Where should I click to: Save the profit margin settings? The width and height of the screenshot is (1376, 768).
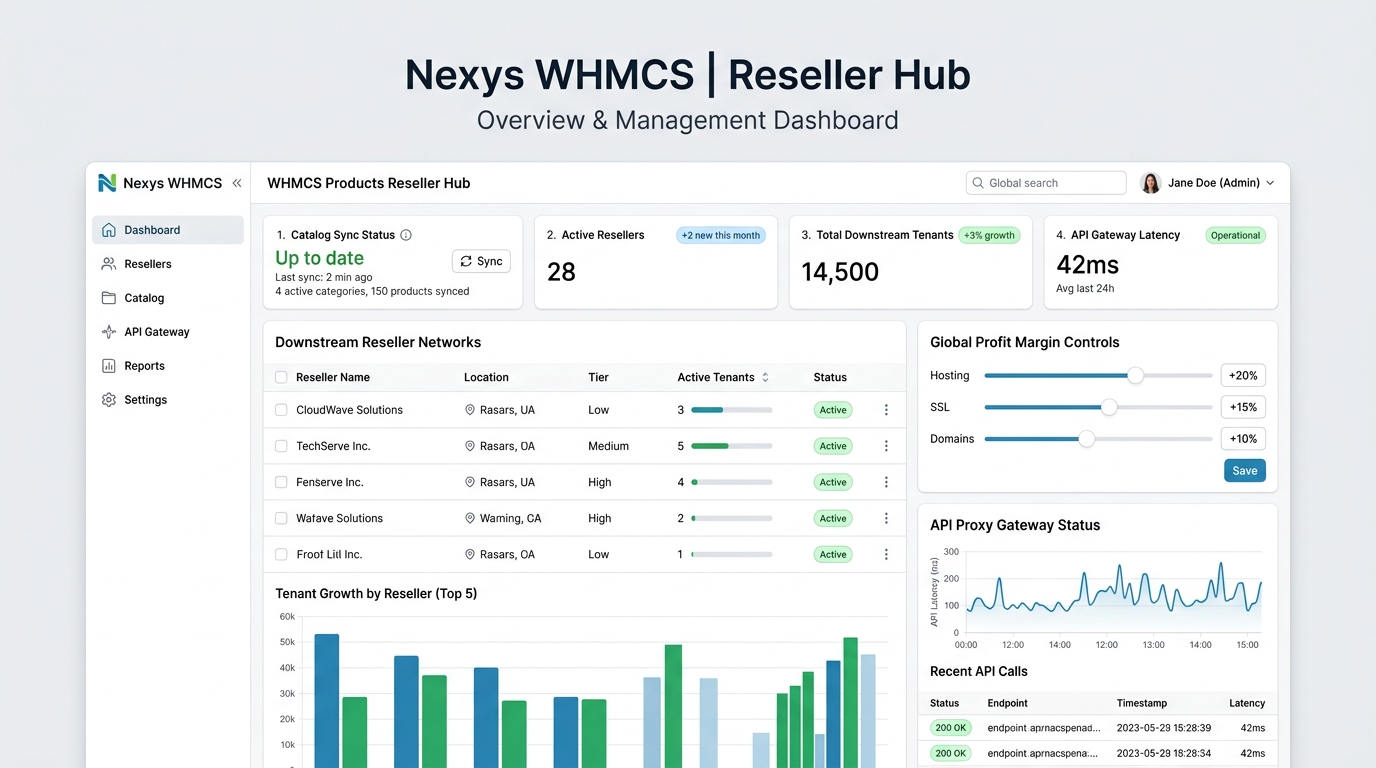(x=1244, y=471)
